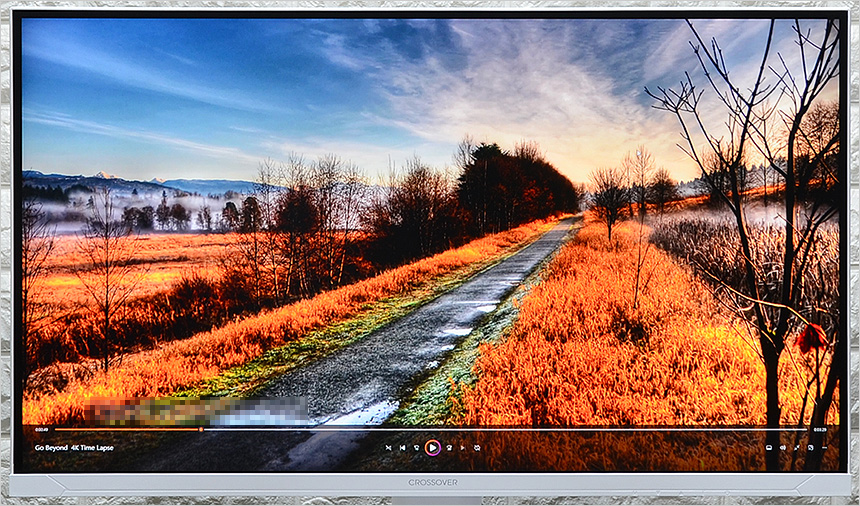
Task: Toggle shuffle in the player controls
Action: (x=388, y=448)
